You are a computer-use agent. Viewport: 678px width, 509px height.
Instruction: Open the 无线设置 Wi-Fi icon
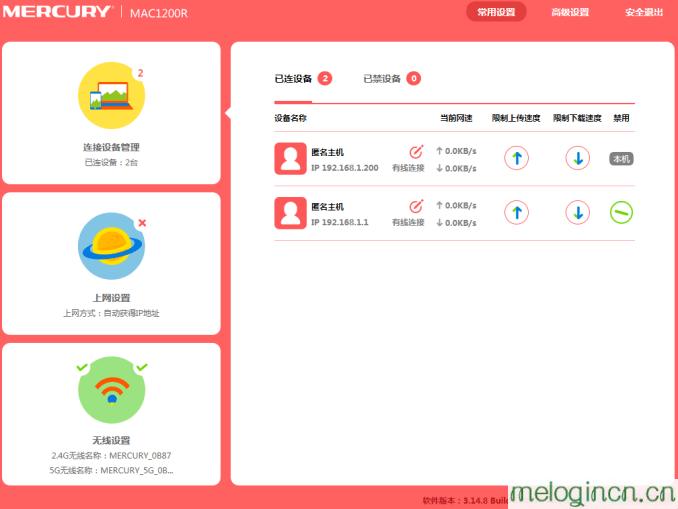click(112, 390)
